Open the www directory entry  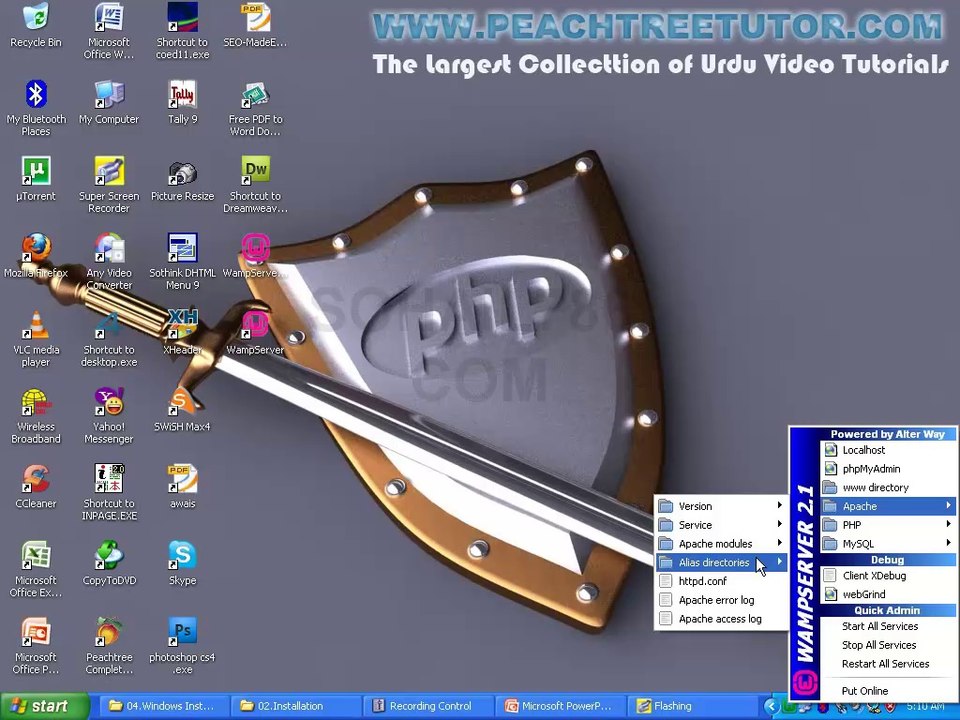click(888, 487)
